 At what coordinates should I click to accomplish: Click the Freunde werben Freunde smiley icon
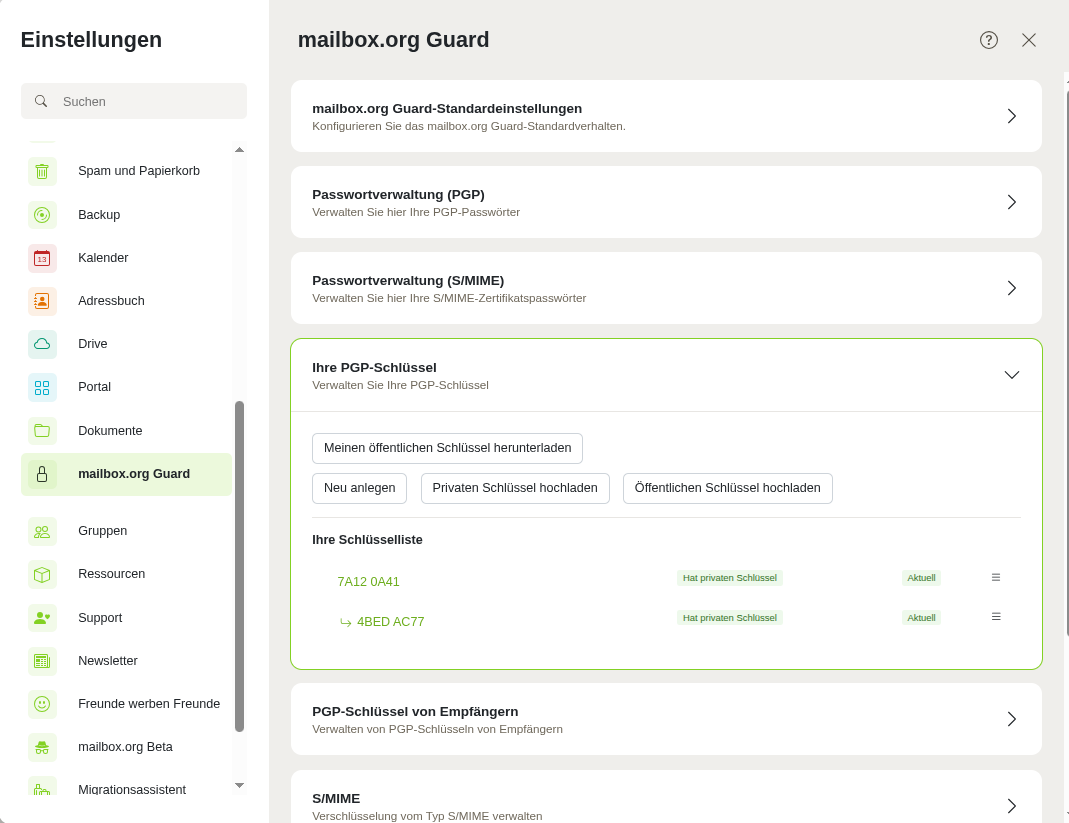click(x=42, y=704)
